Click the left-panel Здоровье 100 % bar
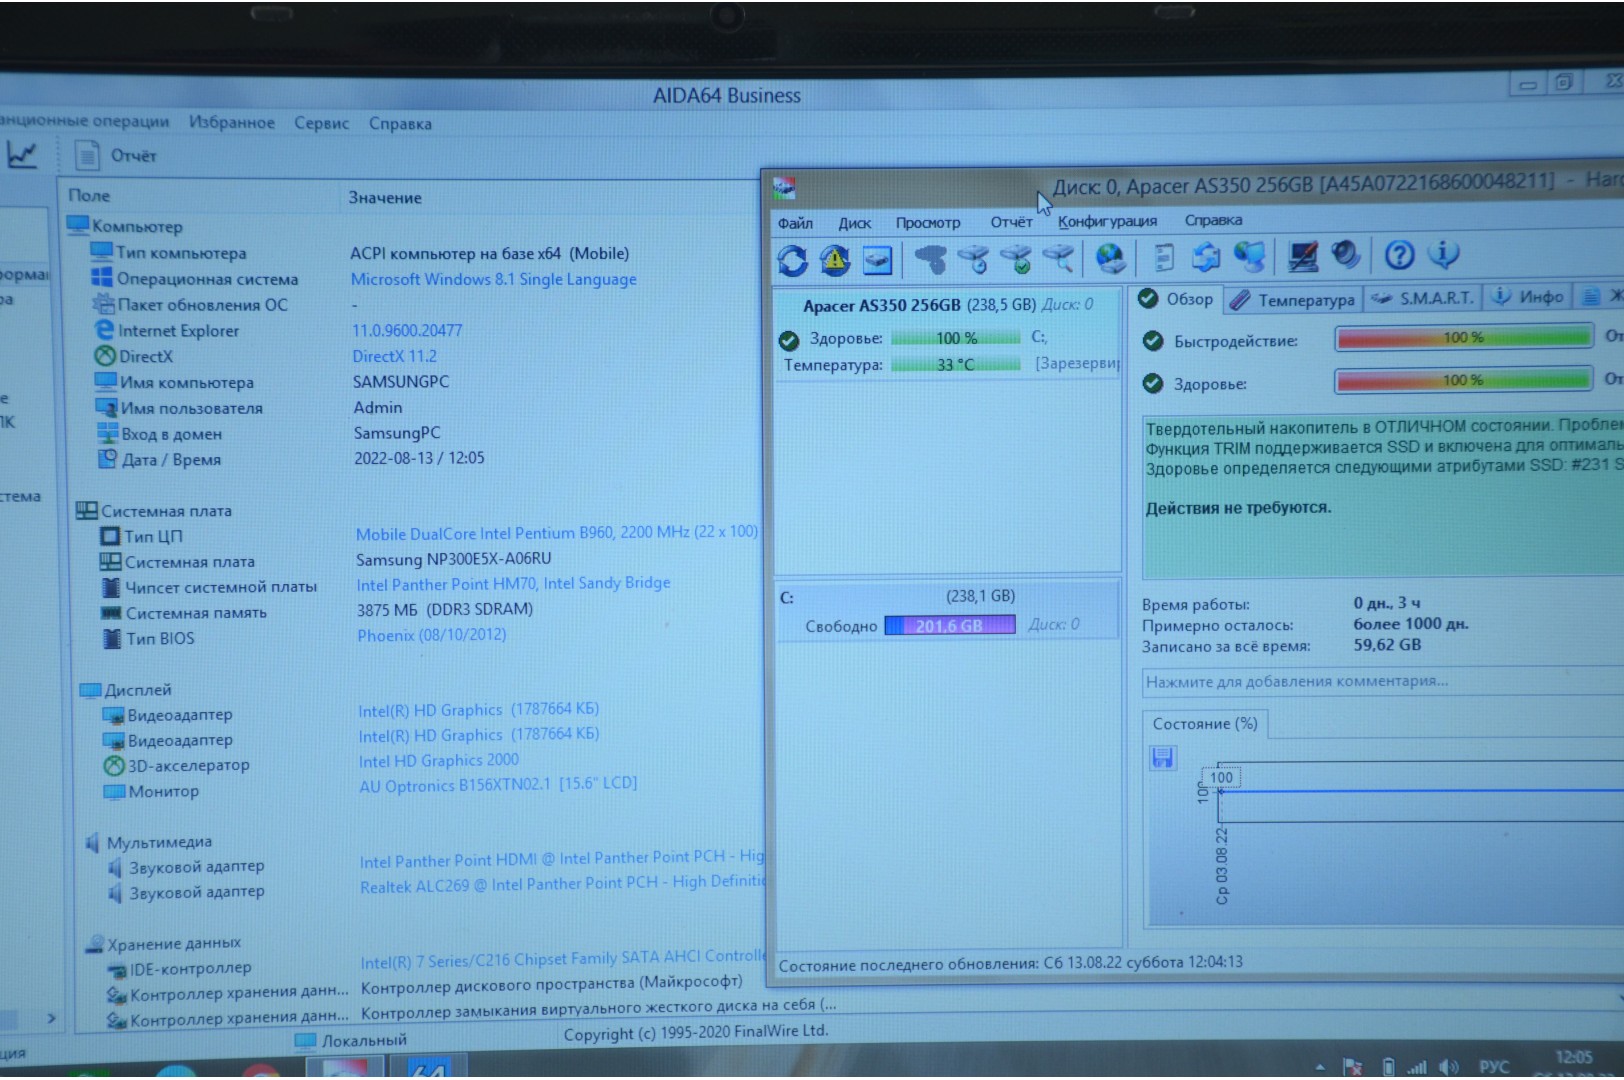Viewport: 1624px width, 1080px height. [955, 338]
